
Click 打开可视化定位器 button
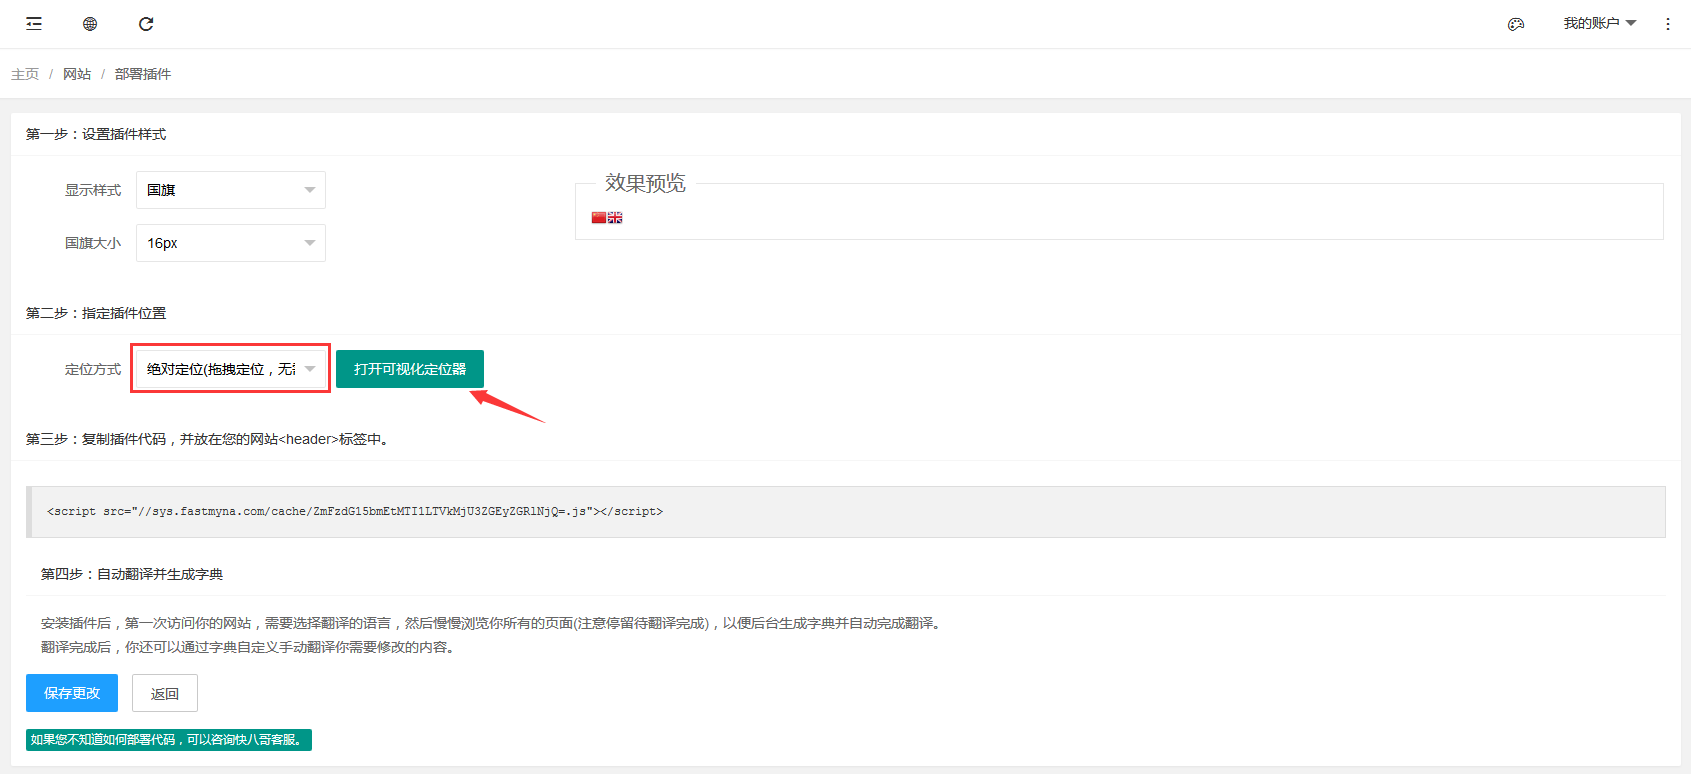coord(410,369)
